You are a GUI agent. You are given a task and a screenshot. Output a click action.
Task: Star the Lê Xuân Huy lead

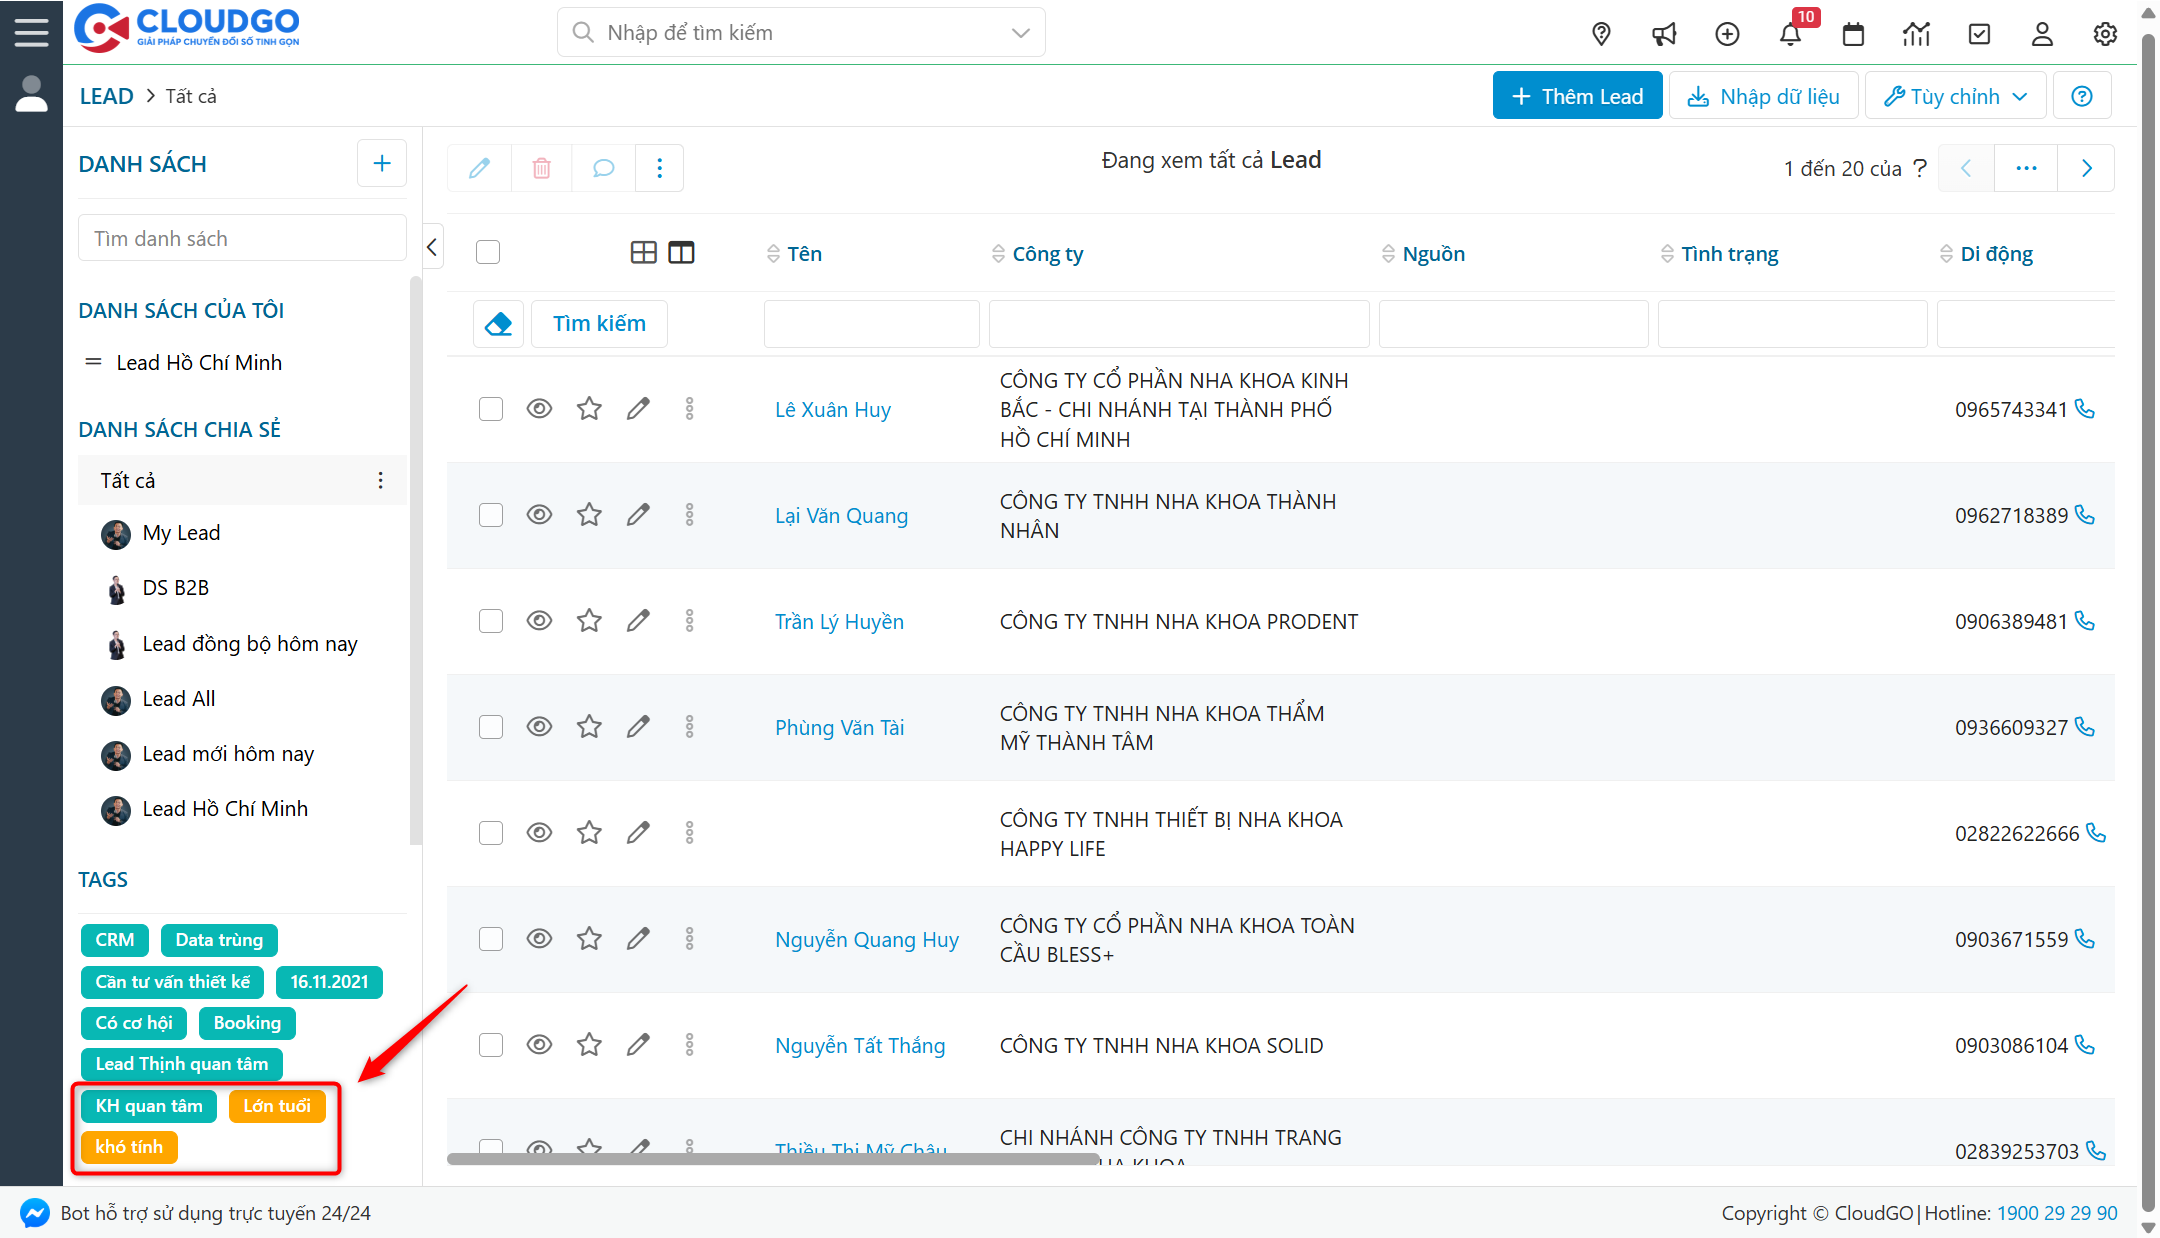[589, 409]
